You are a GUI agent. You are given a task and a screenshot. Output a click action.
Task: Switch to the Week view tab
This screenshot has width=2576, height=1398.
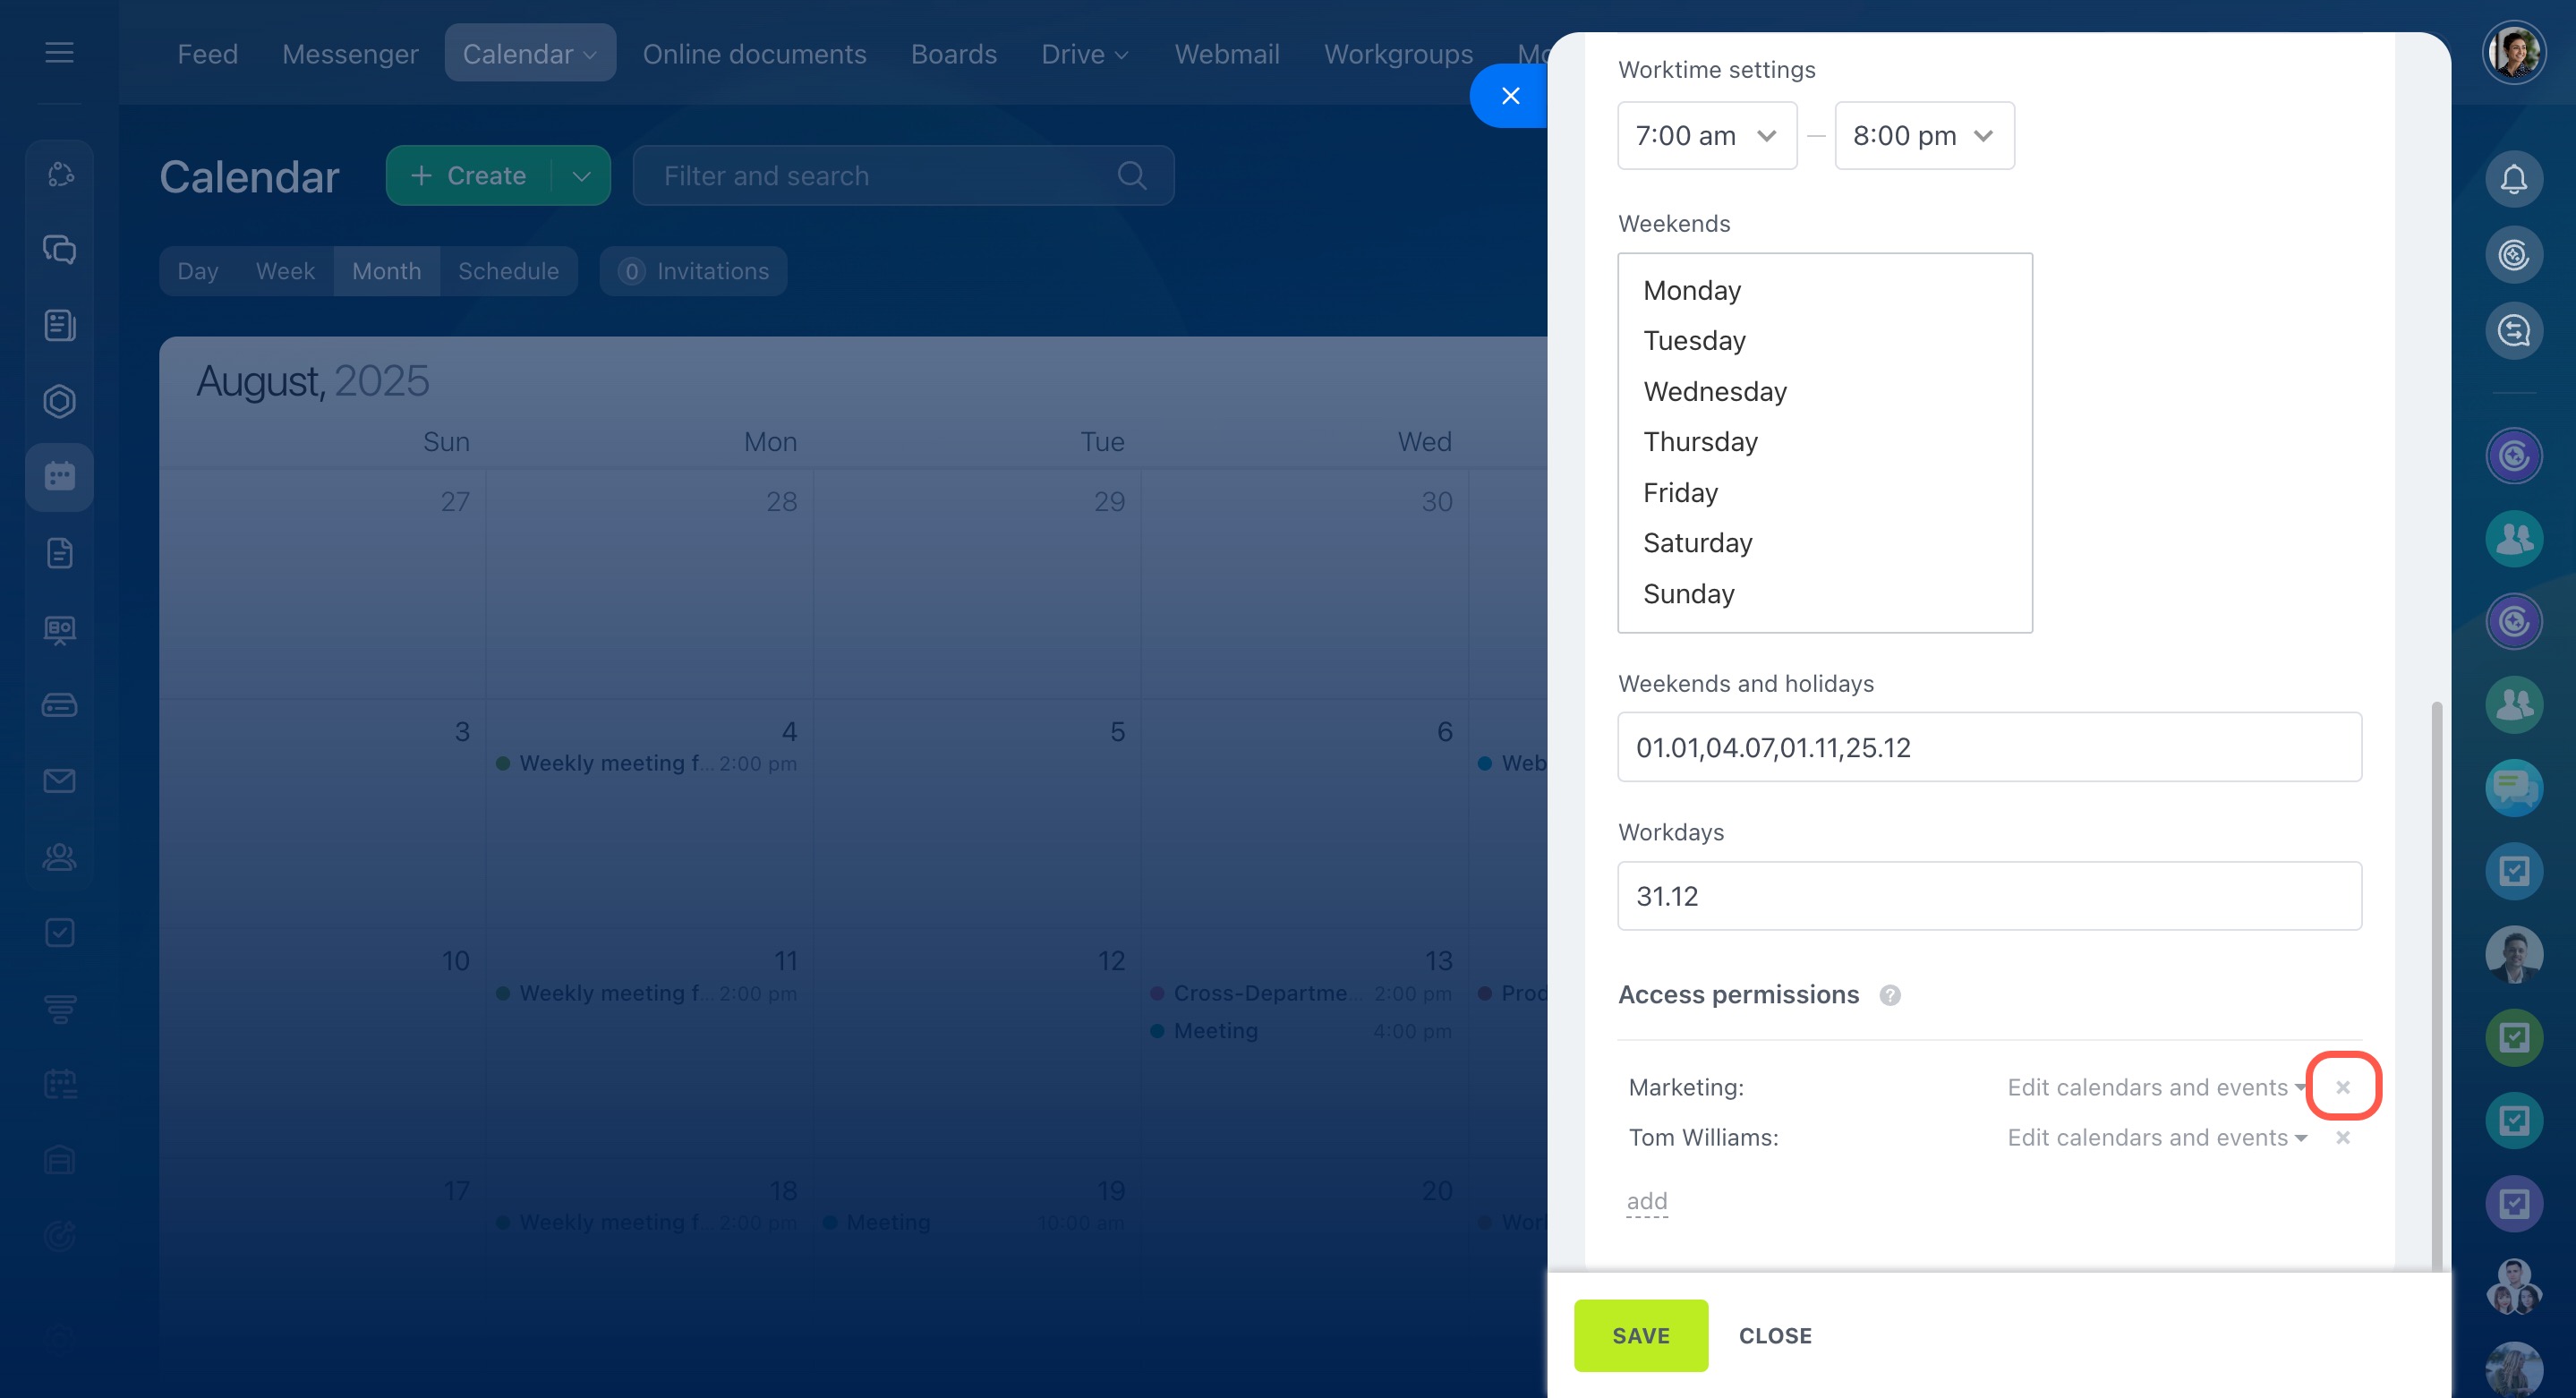[285, 271]
